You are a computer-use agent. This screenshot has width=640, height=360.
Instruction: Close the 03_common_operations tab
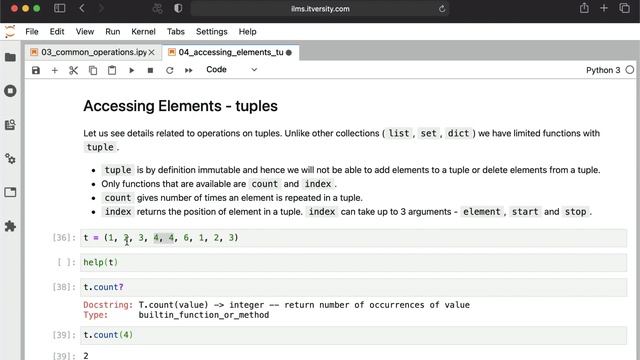pos(151,52)
